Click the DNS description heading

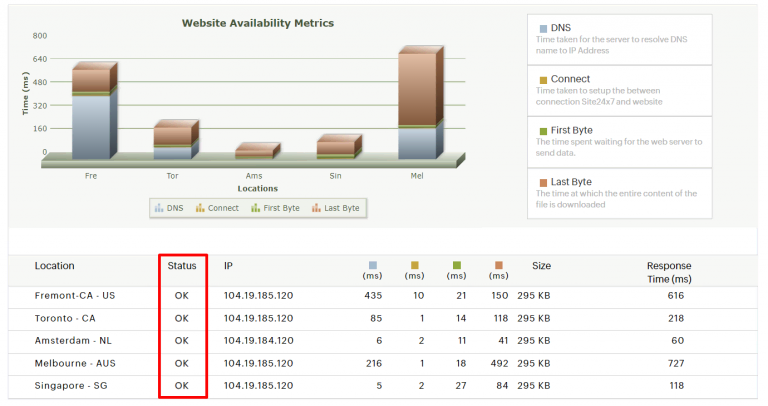point(561,28)
